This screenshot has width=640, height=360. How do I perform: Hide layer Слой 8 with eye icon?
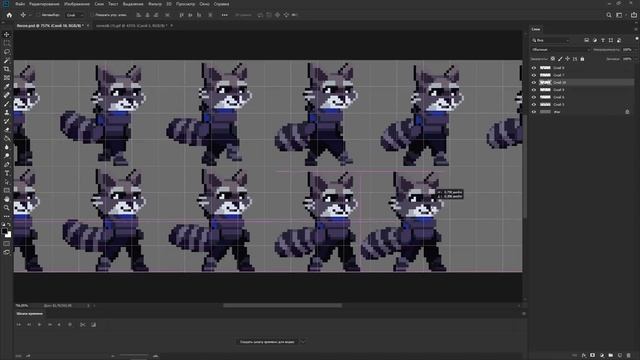tap(533, 68)
